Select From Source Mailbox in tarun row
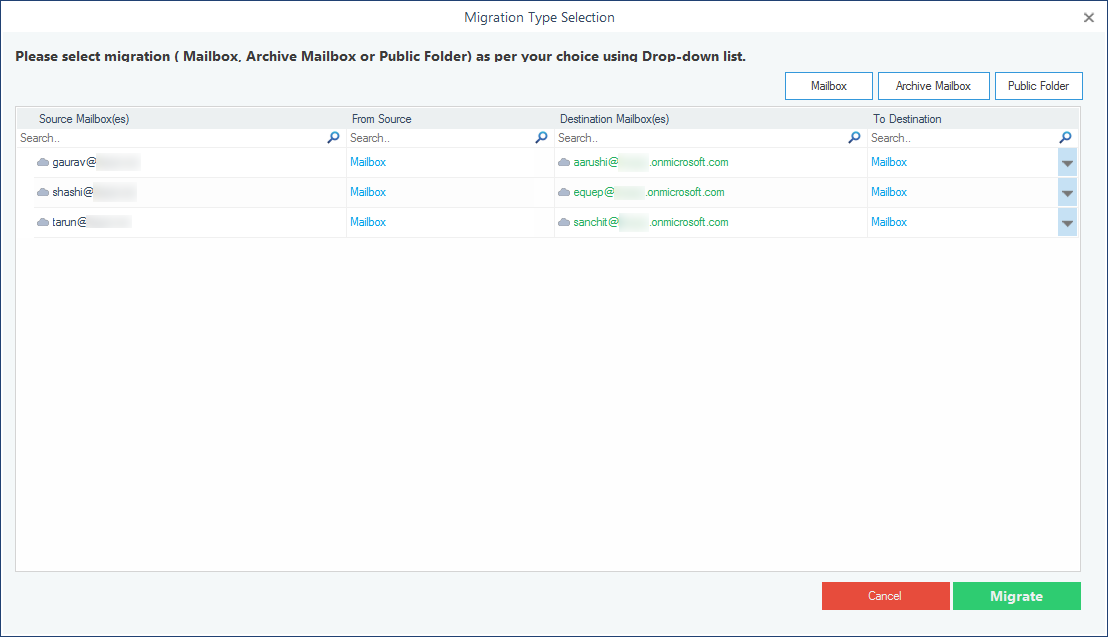This screenshot has height=640, width=1111. 368,222
